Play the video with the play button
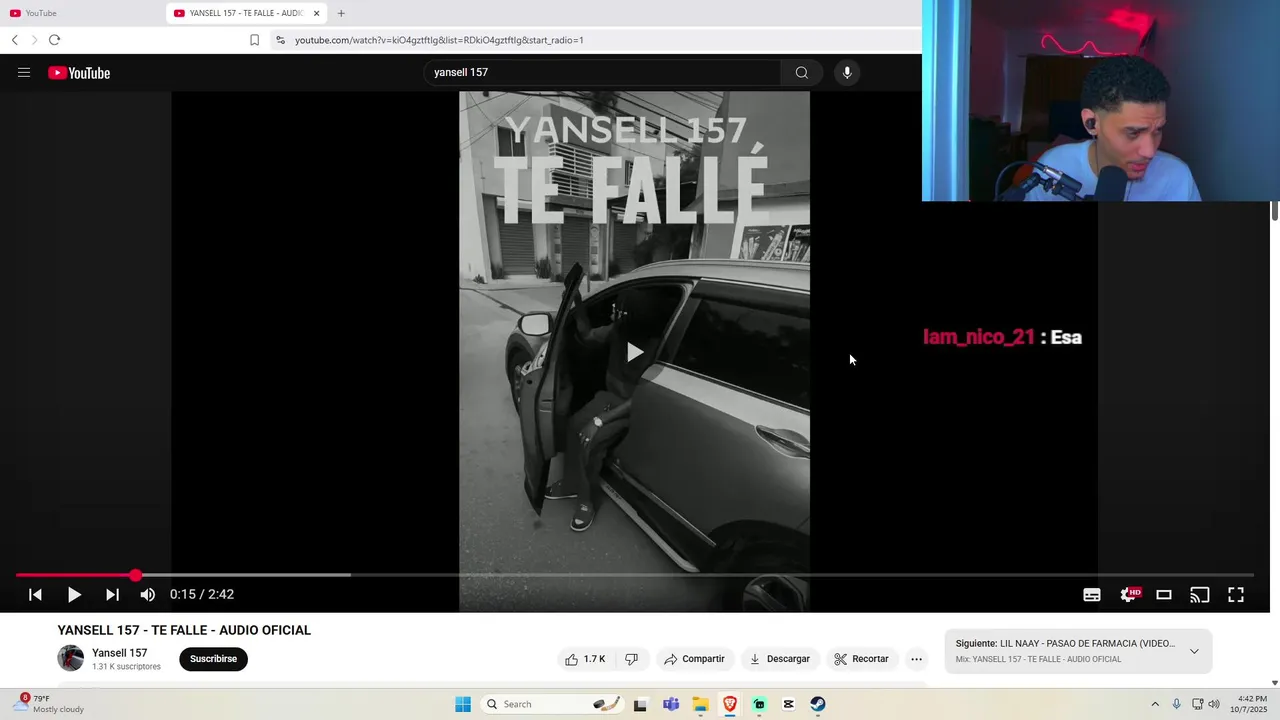This screenshot has width=1280, height=720. tap(74, 594)
